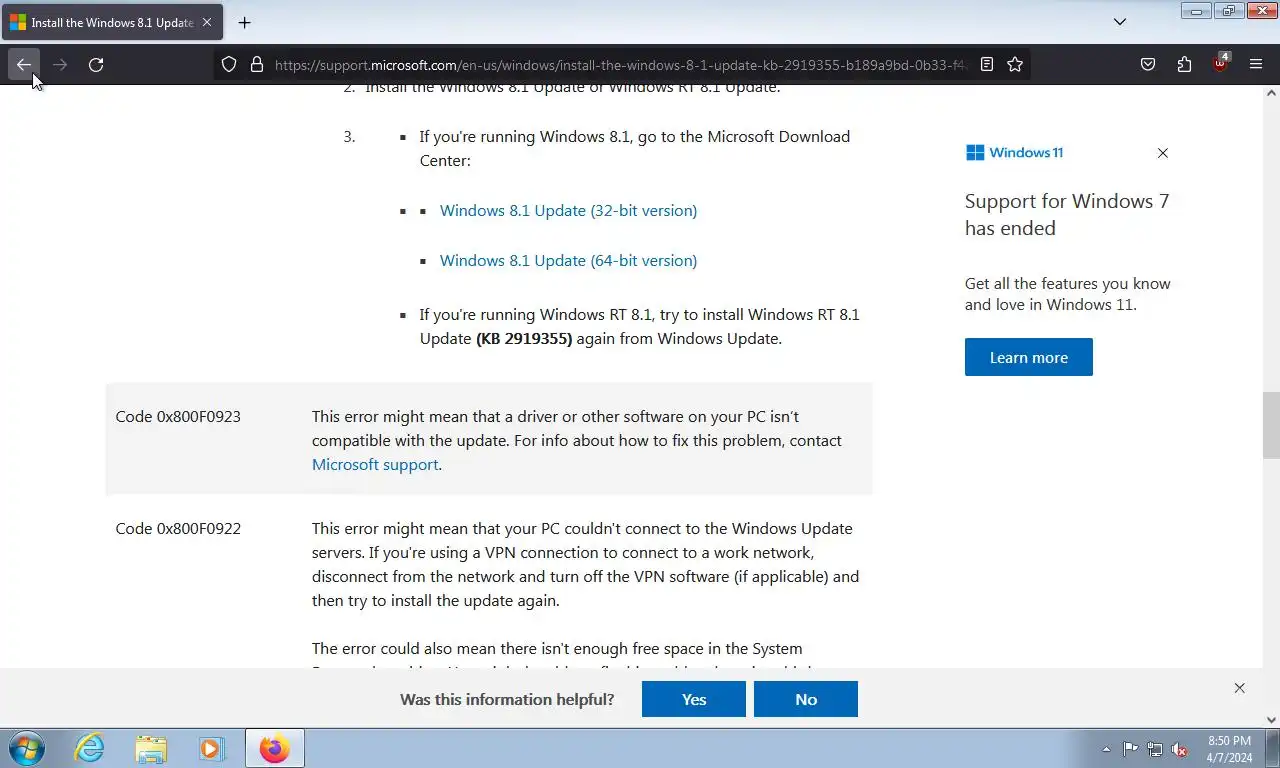Image resolution: width=1280 pixels, height=768 pixels.
Task: Open Windows Explorer from taskbar
Action: click(x=151, y=748)
